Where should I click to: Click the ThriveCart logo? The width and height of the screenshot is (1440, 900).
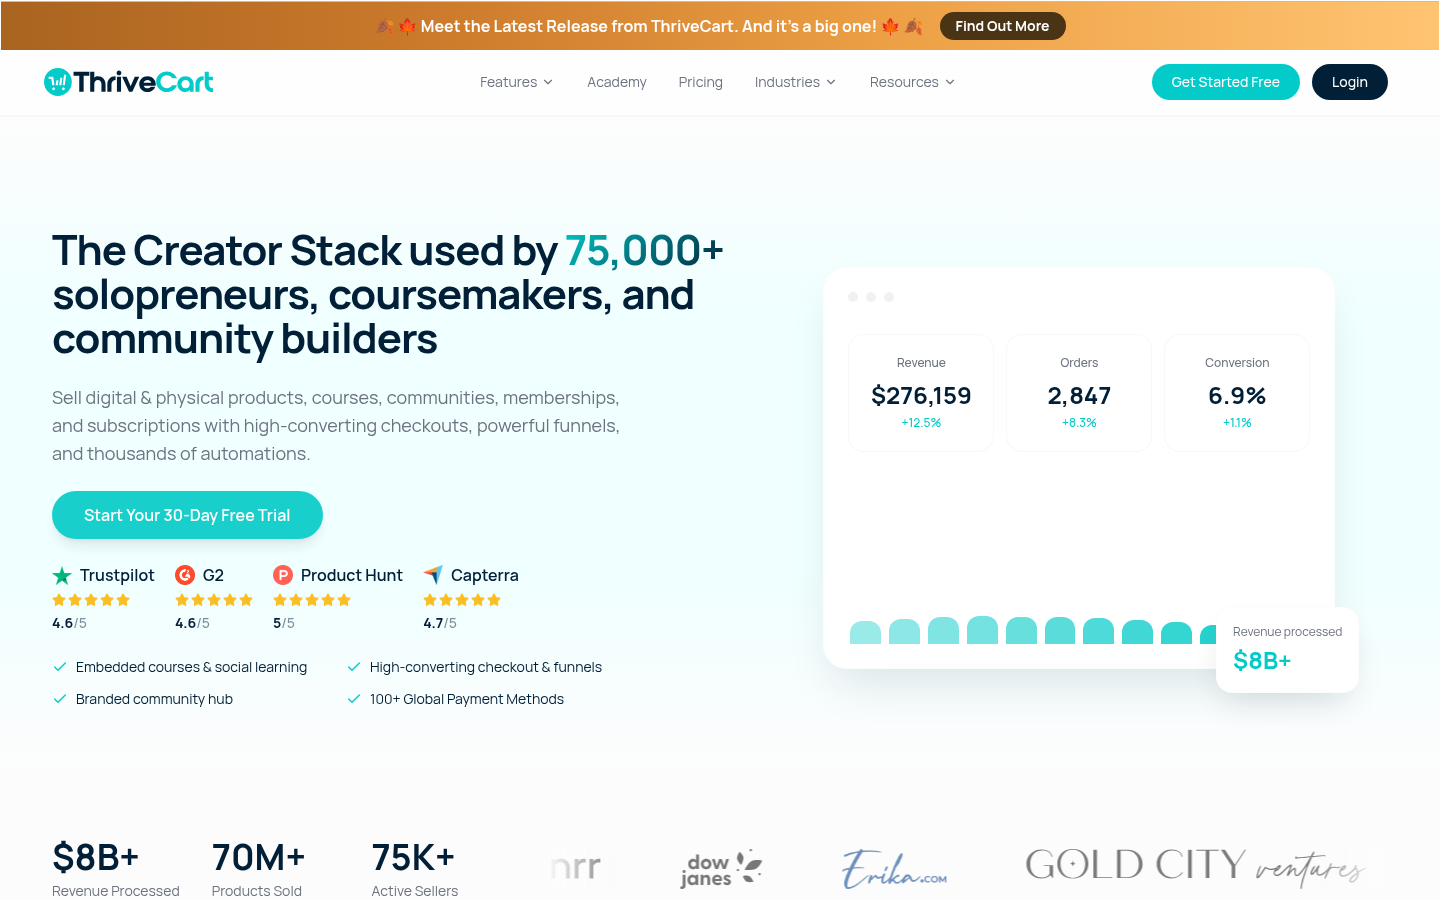point(129,82)
